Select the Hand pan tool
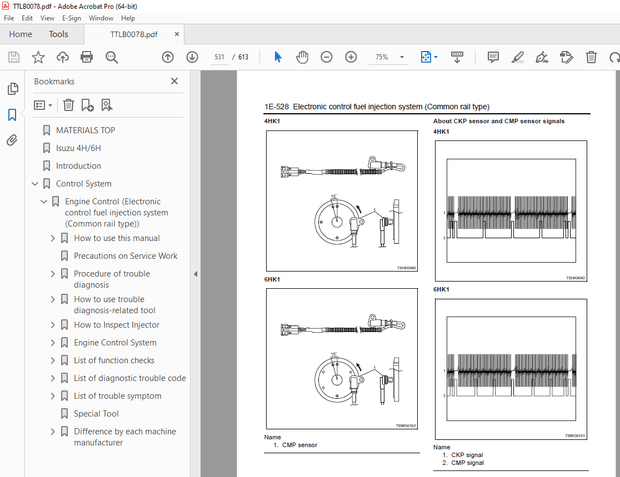This screenshot has width=620, height=477. pyautogui.click(x=303, y=57)
